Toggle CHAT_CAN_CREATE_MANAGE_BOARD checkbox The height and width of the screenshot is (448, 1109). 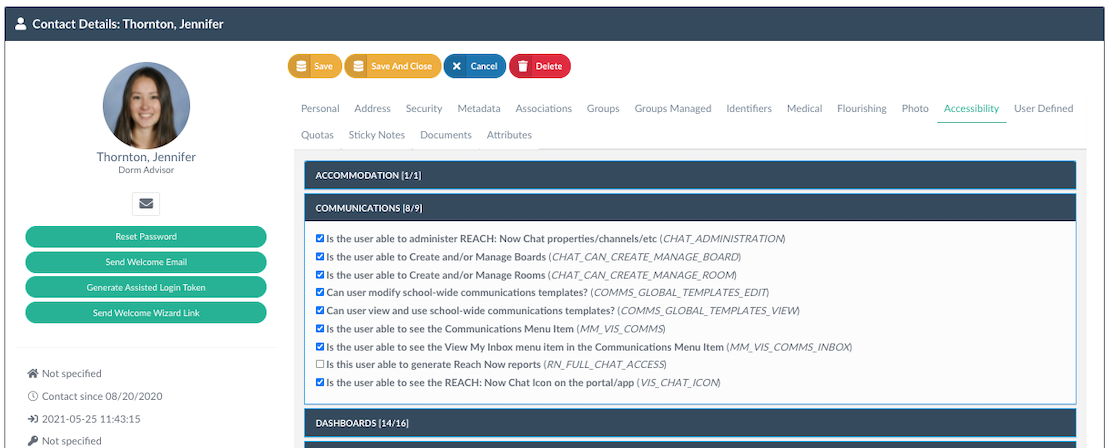pyautogui.click(x=320, y=256)
